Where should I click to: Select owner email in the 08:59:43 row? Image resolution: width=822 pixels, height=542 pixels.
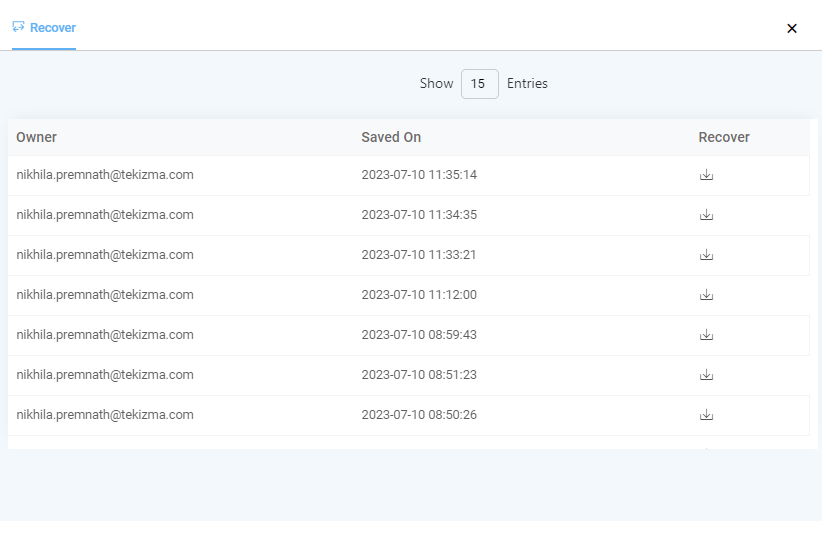(x=105, y=335)
